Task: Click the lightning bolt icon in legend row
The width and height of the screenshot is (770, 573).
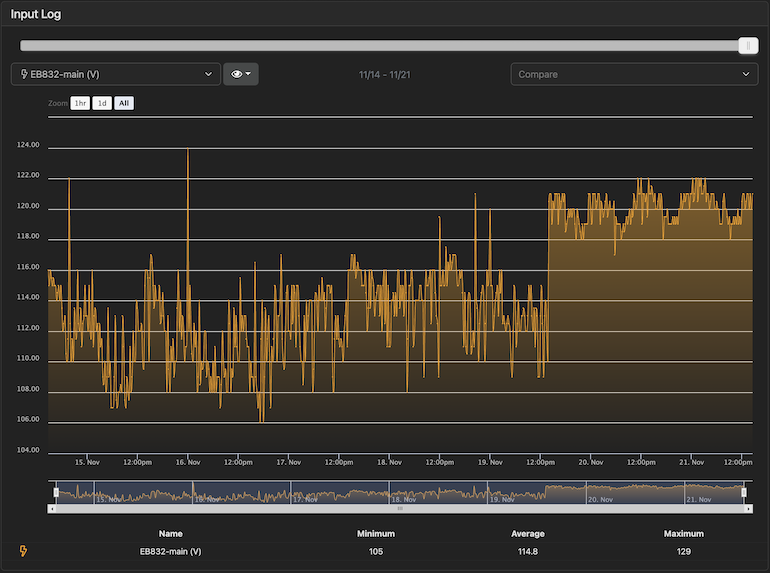Action: (23, 551)
